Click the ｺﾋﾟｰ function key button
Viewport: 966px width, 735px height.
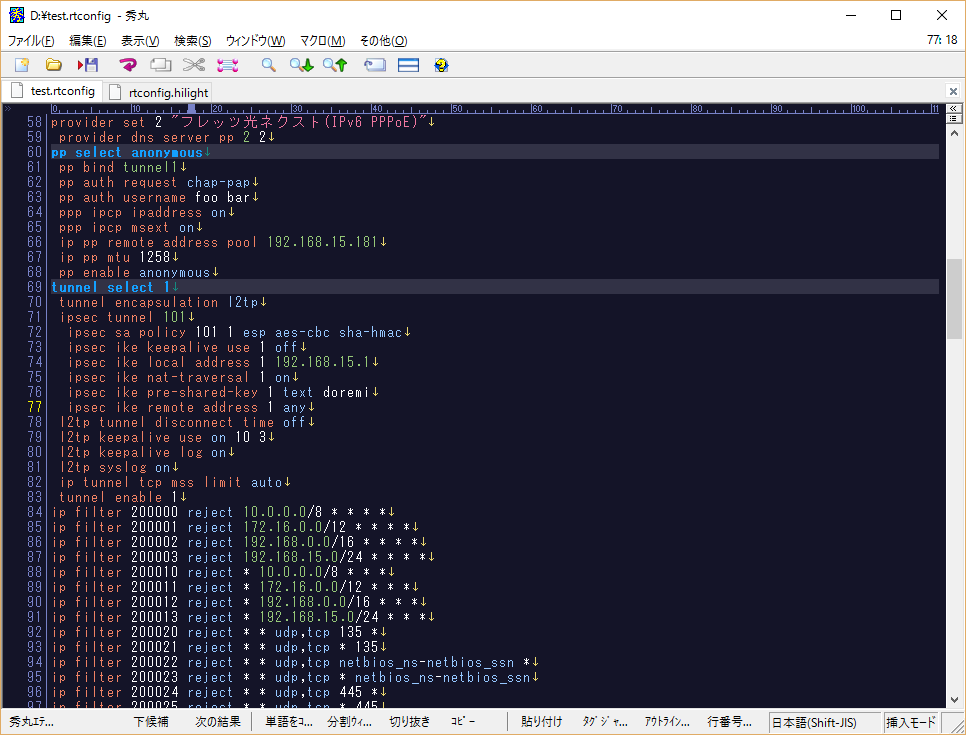463,721
